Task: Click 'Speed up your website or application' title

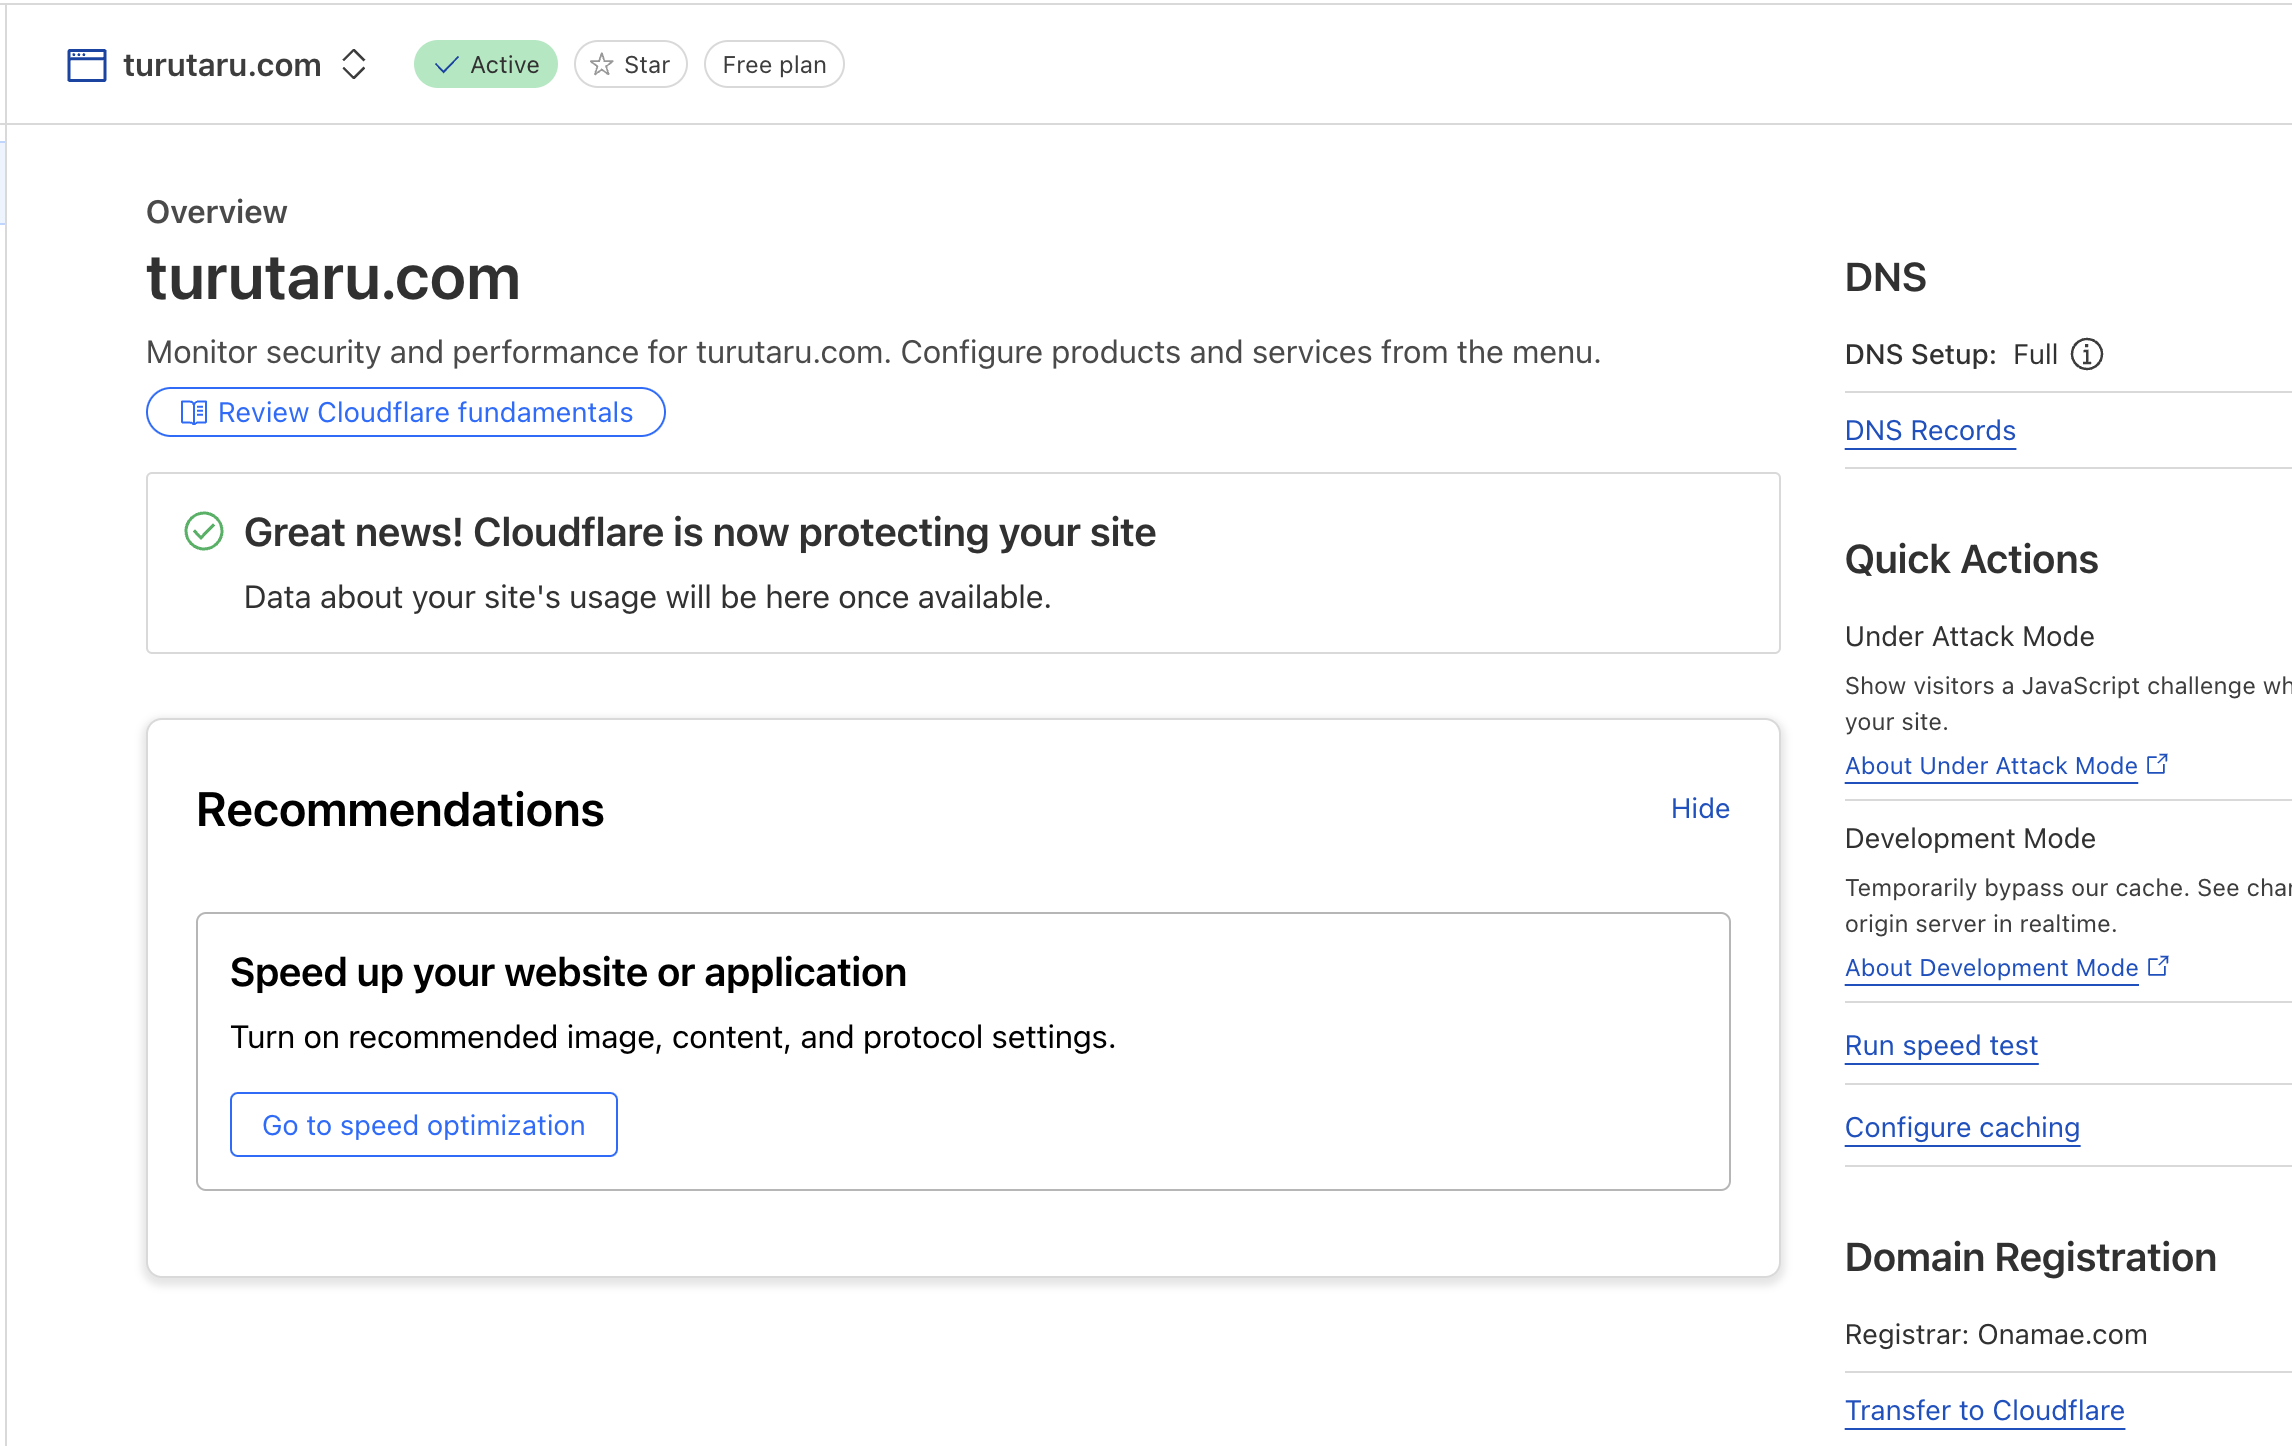Action: tap(568, 972)
